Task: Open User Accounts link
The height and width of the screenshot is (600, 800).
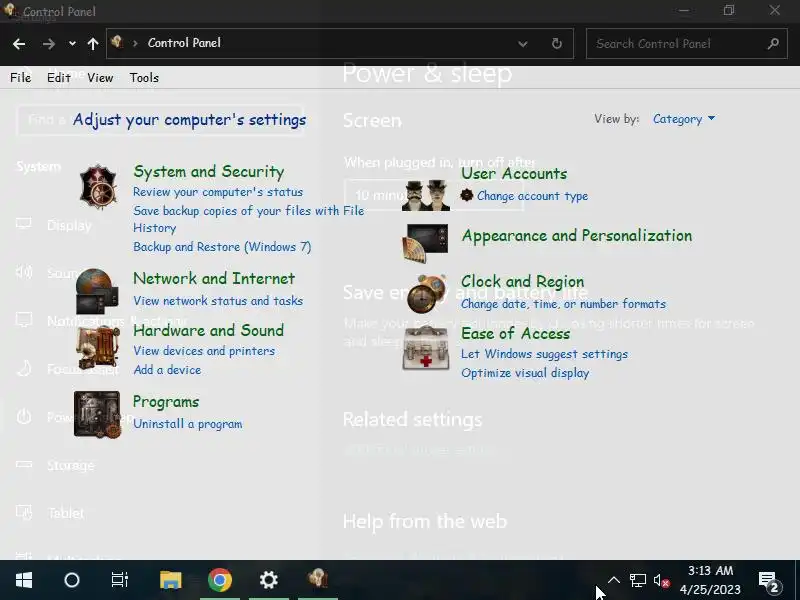Action: (514, 173)
